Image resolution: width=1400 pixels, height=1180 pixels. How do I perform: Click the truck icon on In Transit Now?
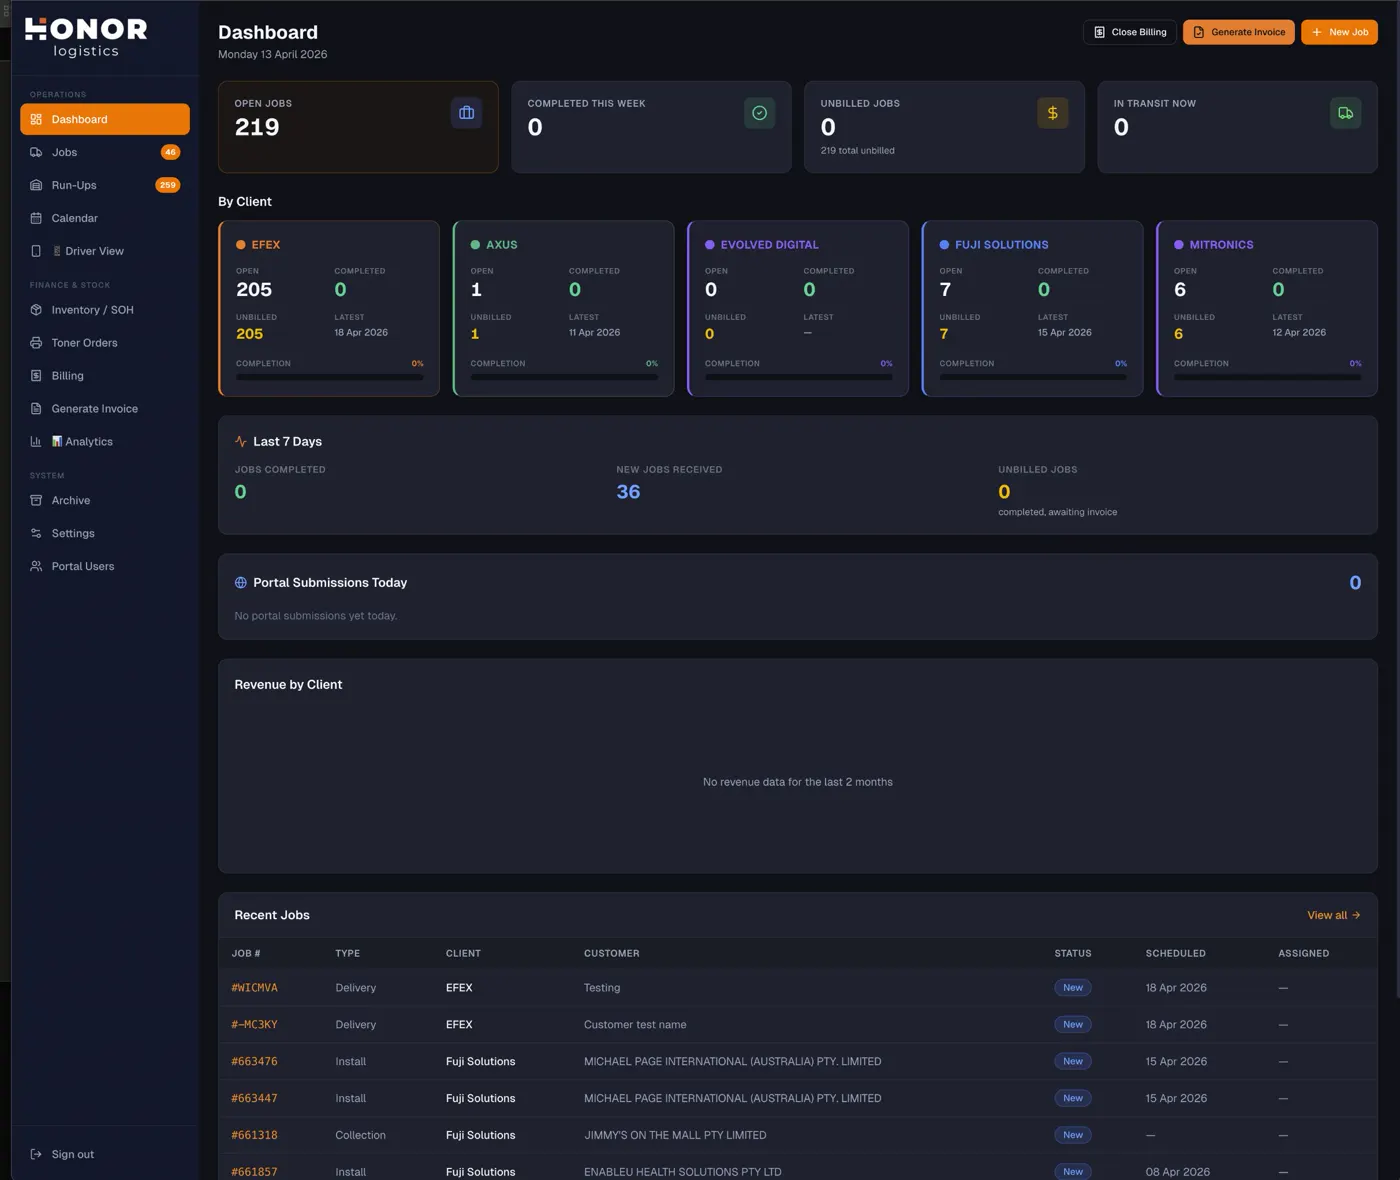1346,113
